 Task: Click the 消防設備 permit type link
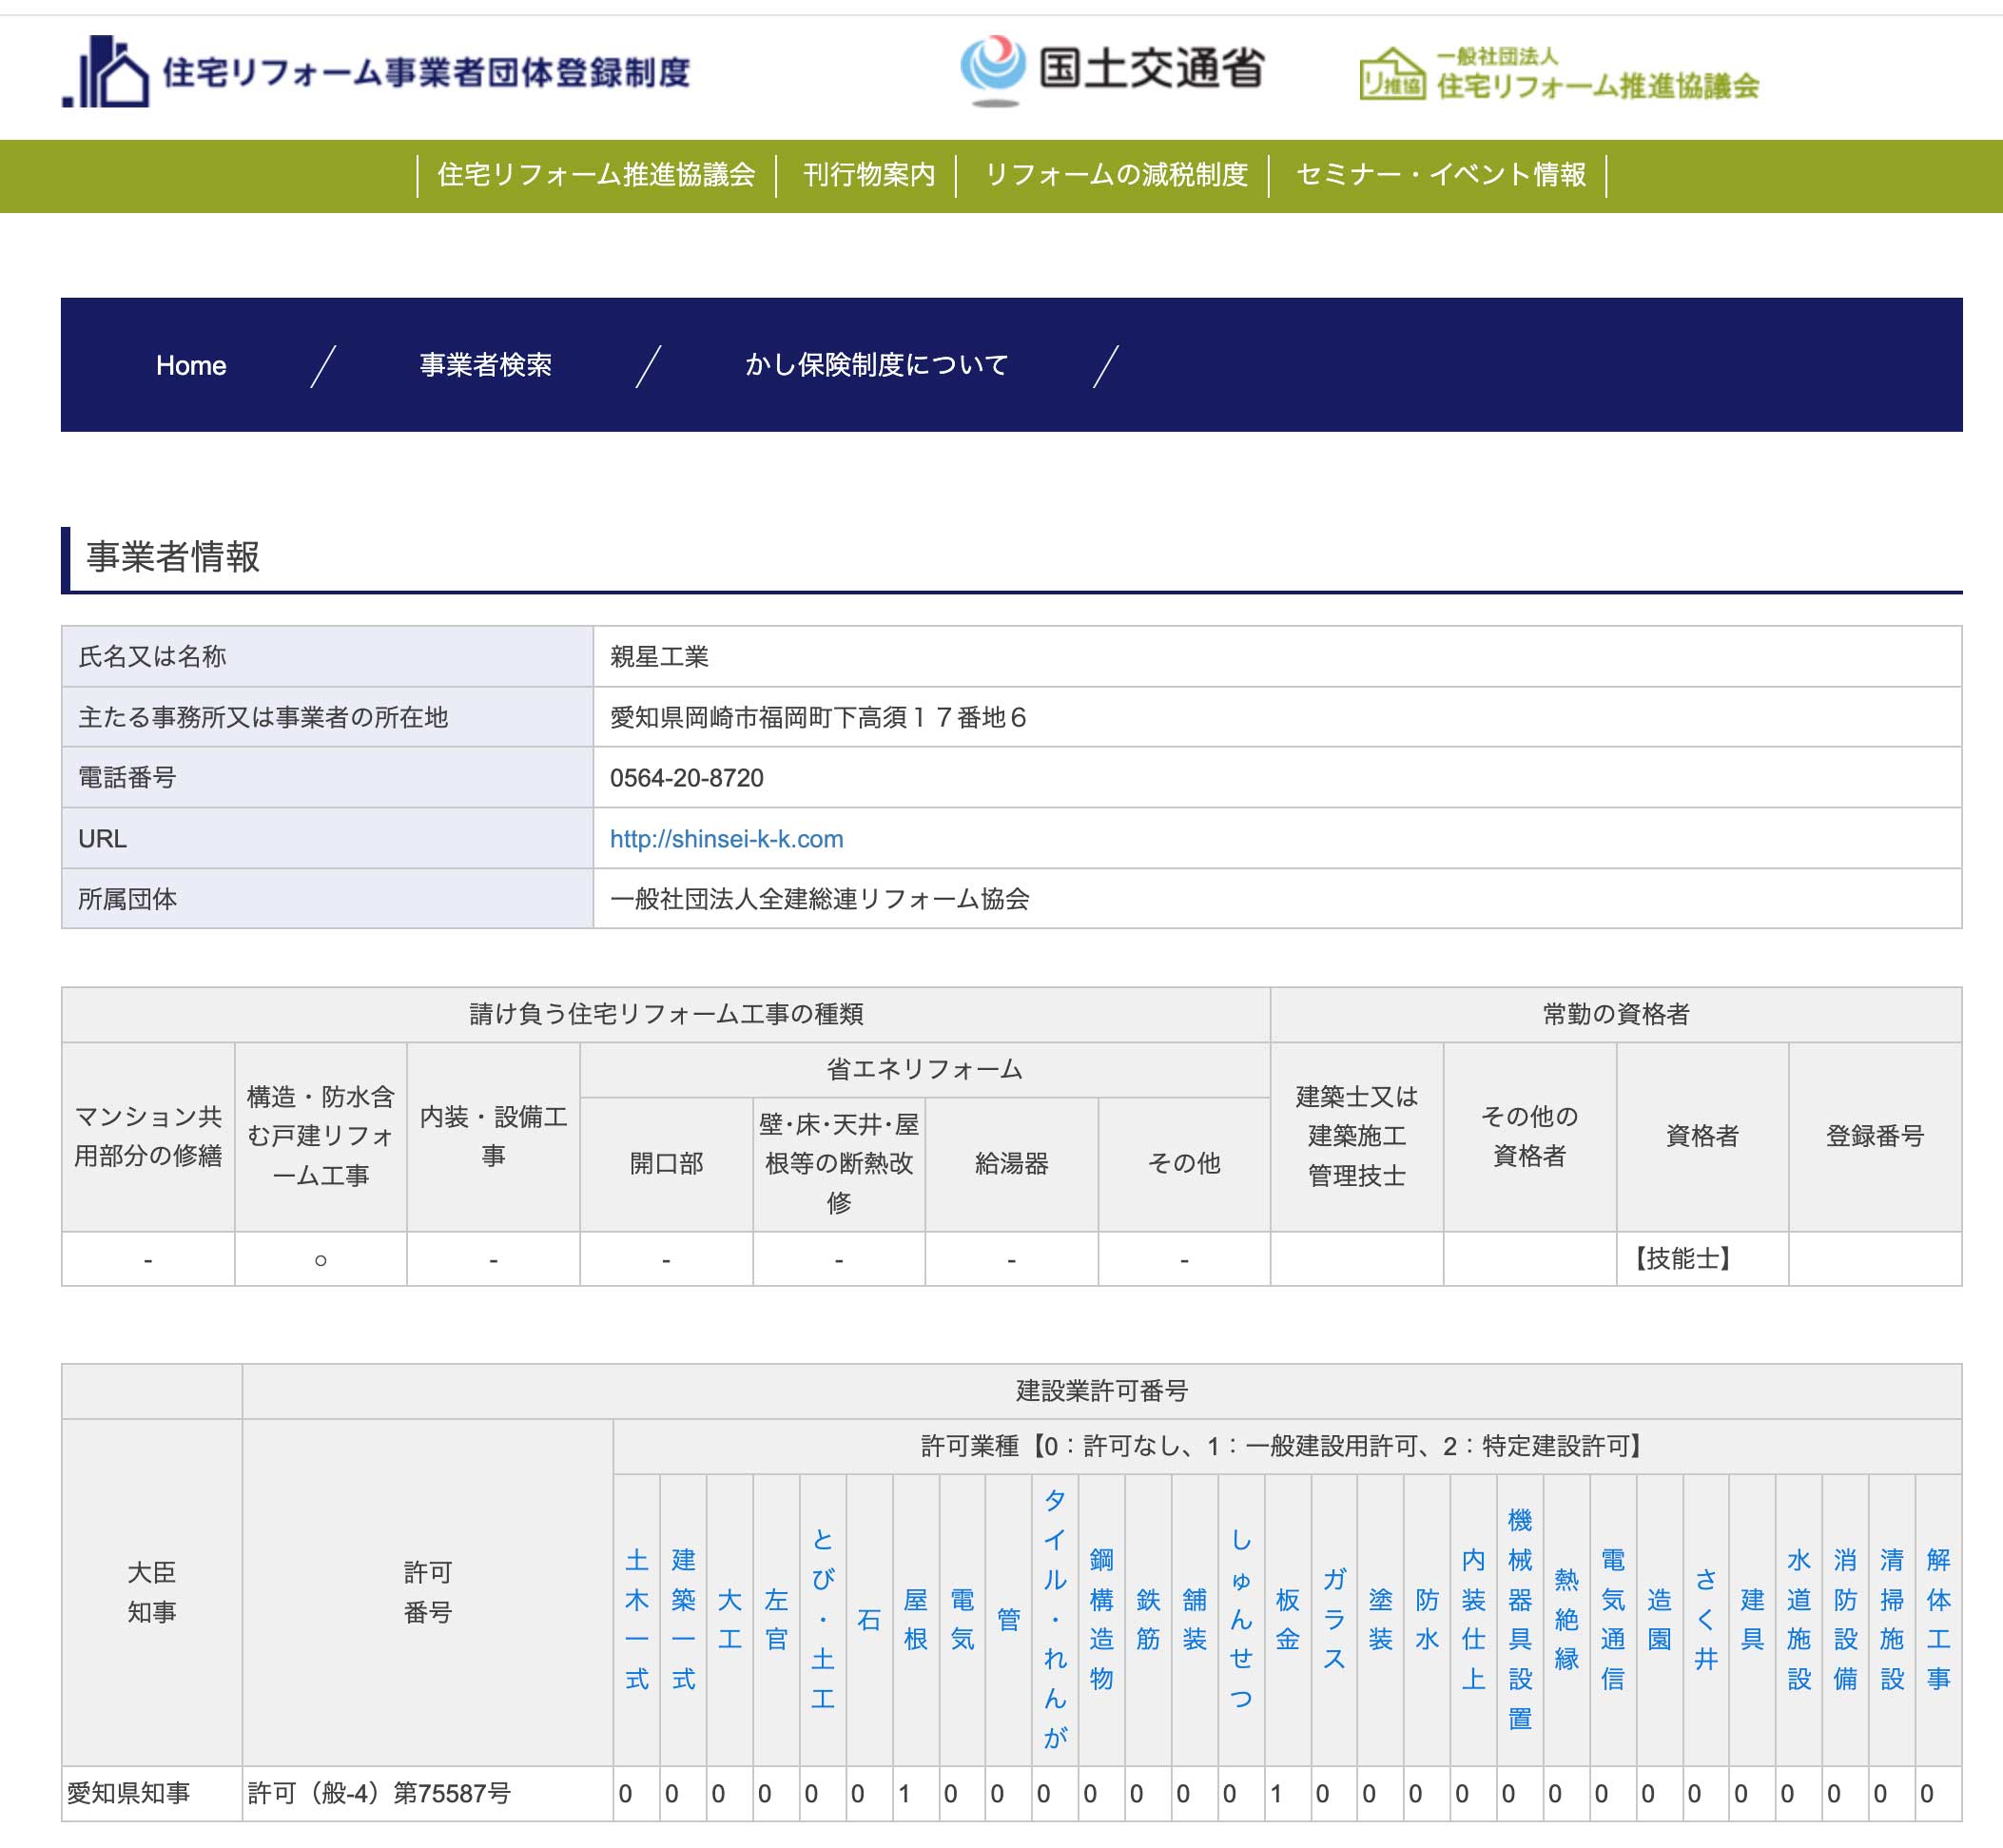point(1845,1619)
